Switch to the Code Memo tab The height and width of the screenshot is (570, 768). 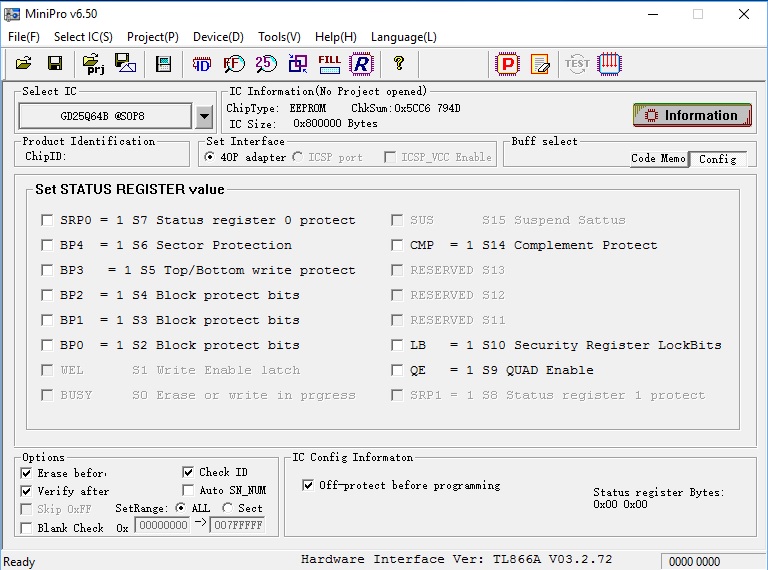(x=658, y=158)
